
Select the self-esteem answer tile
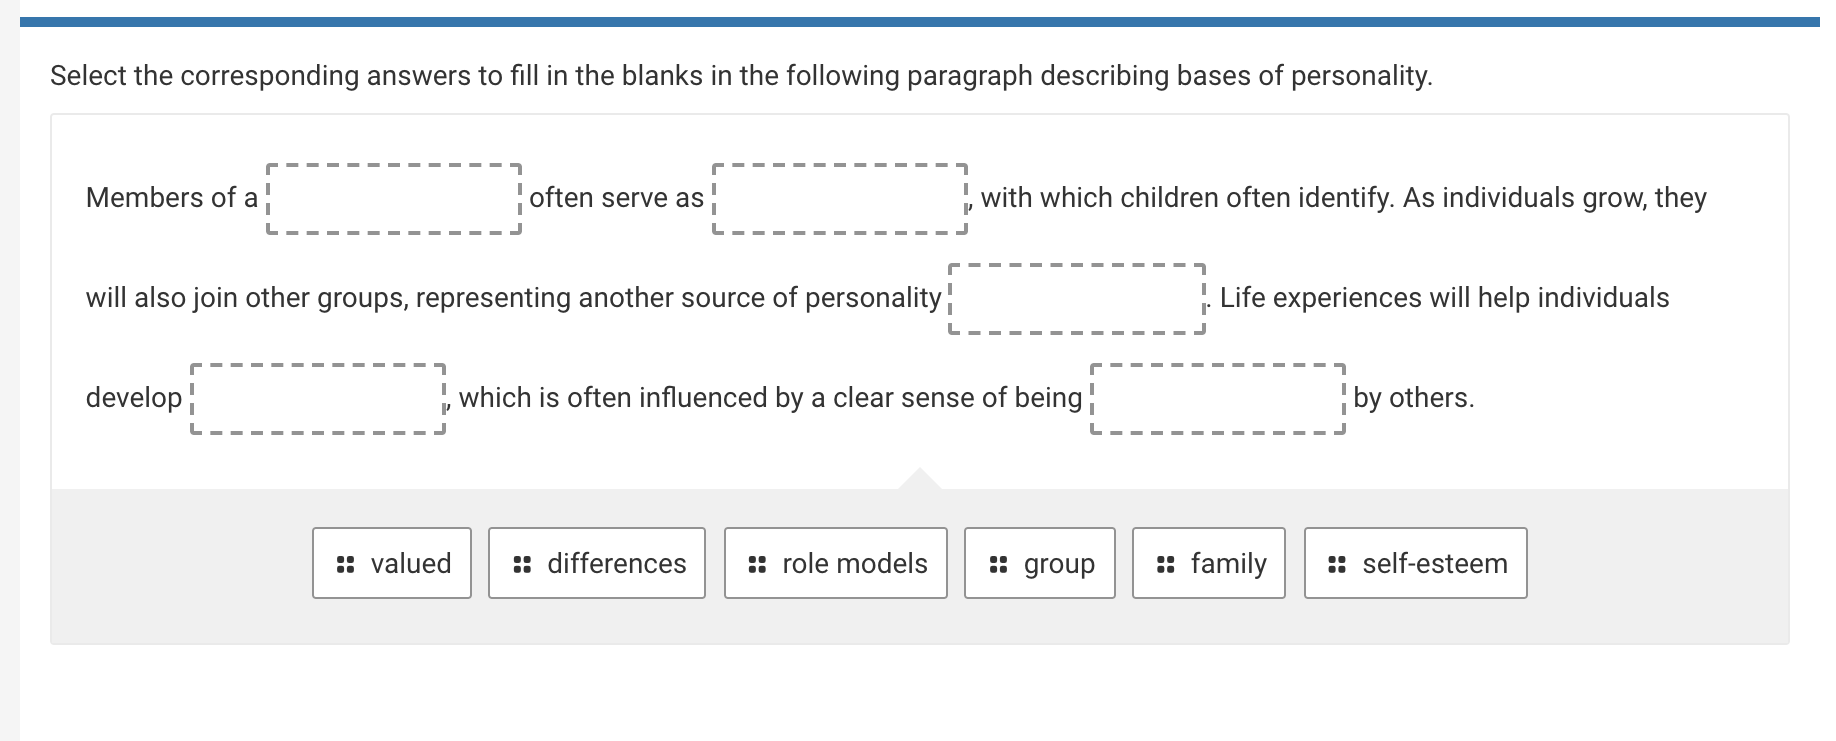pyautogui.click(x=1415, y=563)
